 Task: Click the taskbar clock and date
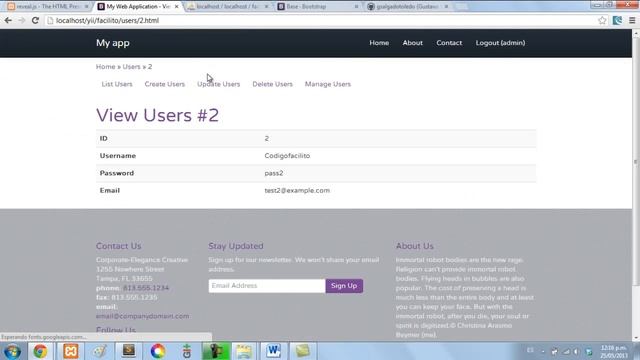[613, 351]
